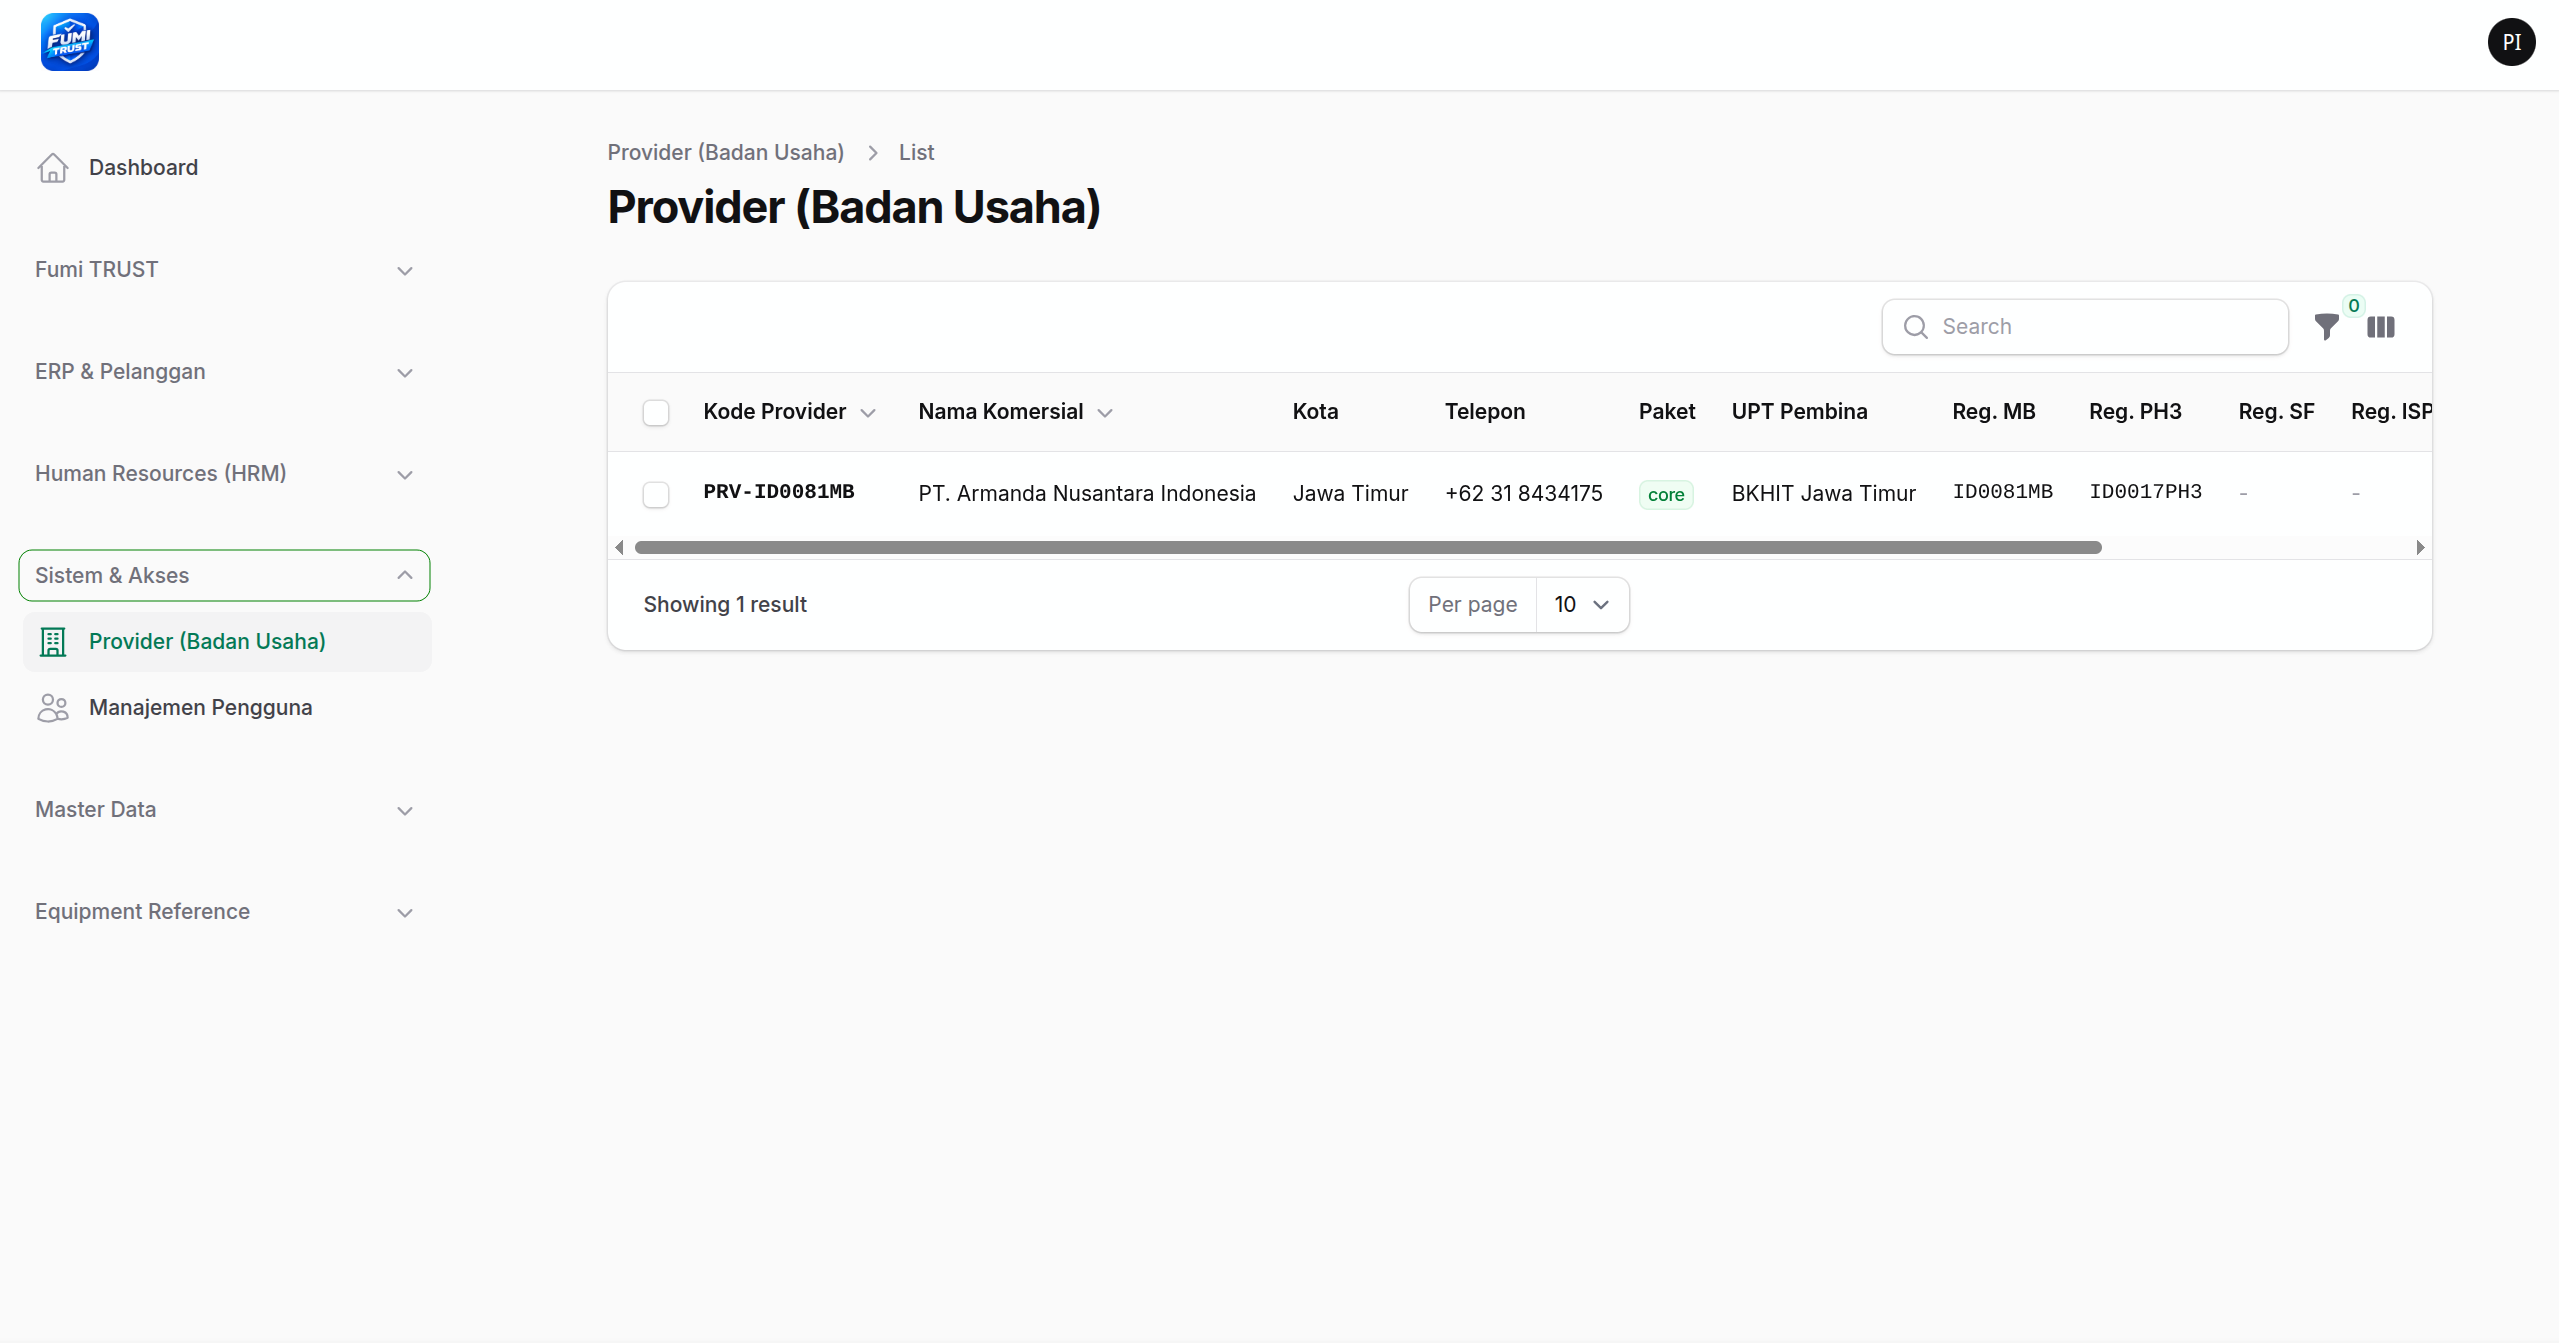Click the Reg. SF column header
The height and width of the screenshot is (1343, 2559).
click(2276, 412)
